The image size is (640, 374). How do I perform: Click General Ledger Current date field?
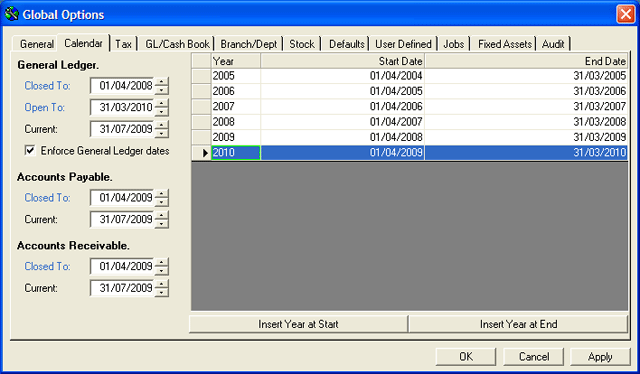pyautogui.click(x=122, y=129)
